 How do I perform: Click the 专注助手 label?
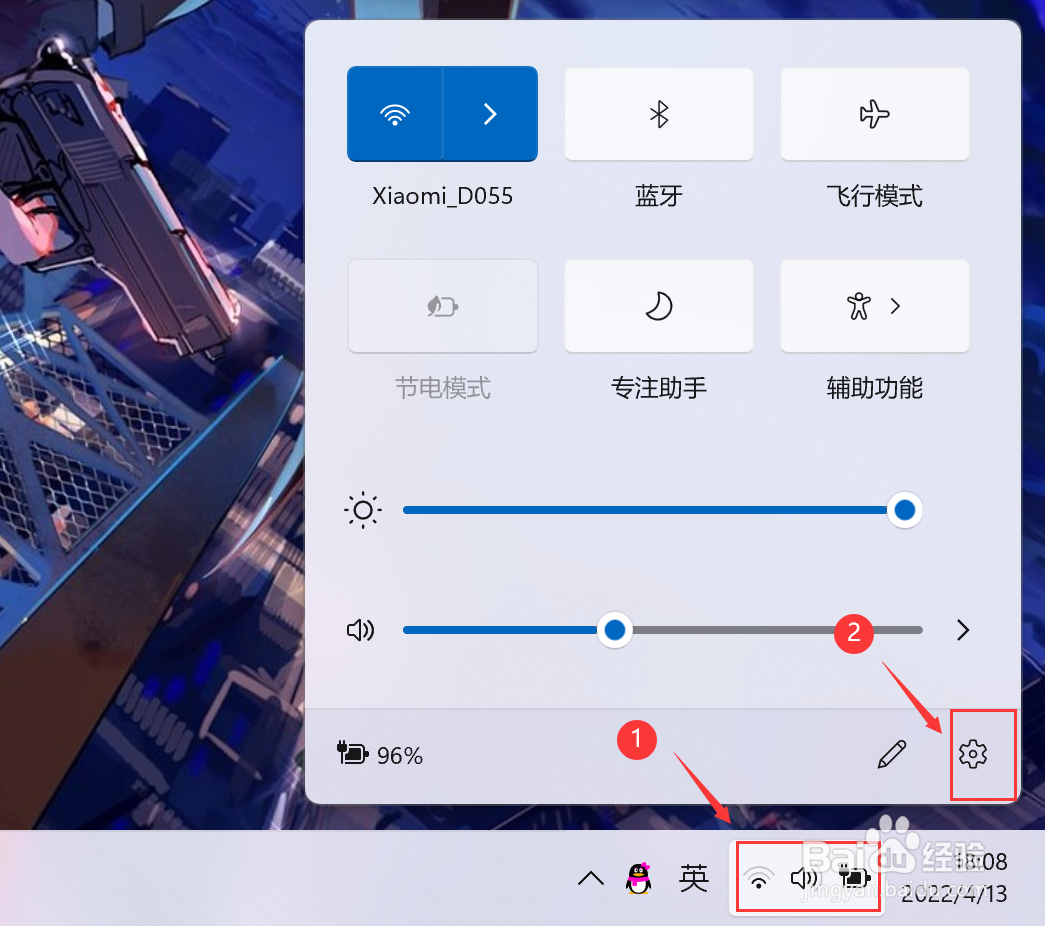[658, 387]
